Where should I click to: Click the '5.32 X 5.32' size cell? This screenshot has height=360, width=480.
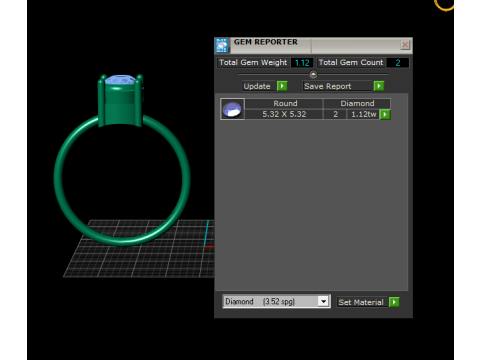(x=284, y=114)
